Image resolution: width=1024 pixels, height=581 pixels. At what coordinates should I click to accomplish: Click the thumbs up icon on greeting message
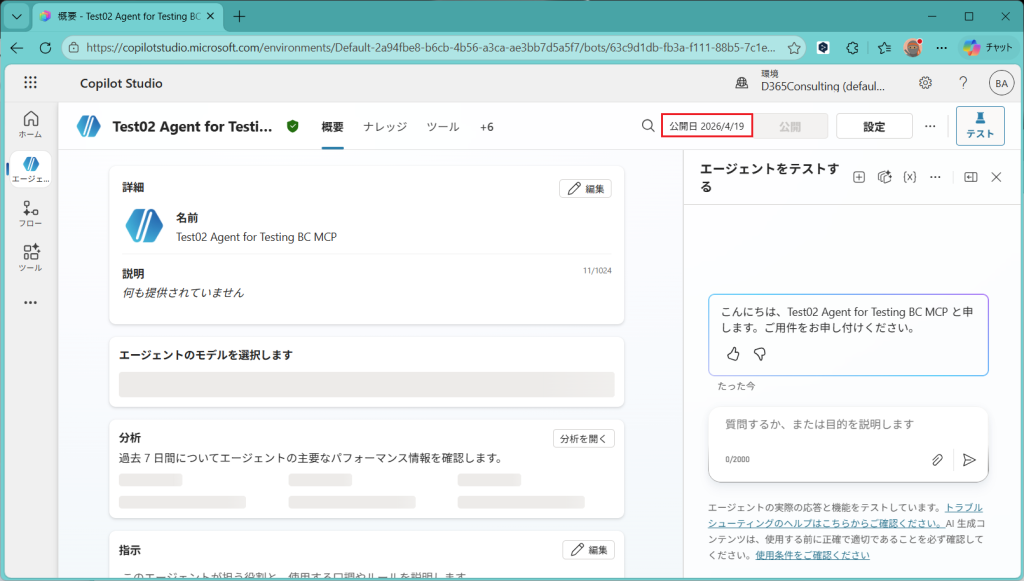733,354
